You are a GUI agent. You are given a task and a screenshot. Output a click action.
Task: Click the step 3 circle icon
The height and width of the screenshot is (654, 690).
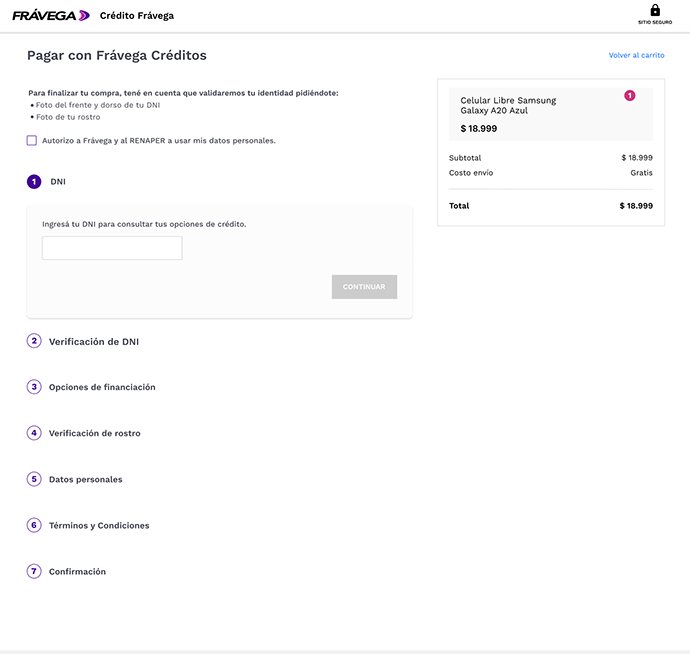(34, 387)
